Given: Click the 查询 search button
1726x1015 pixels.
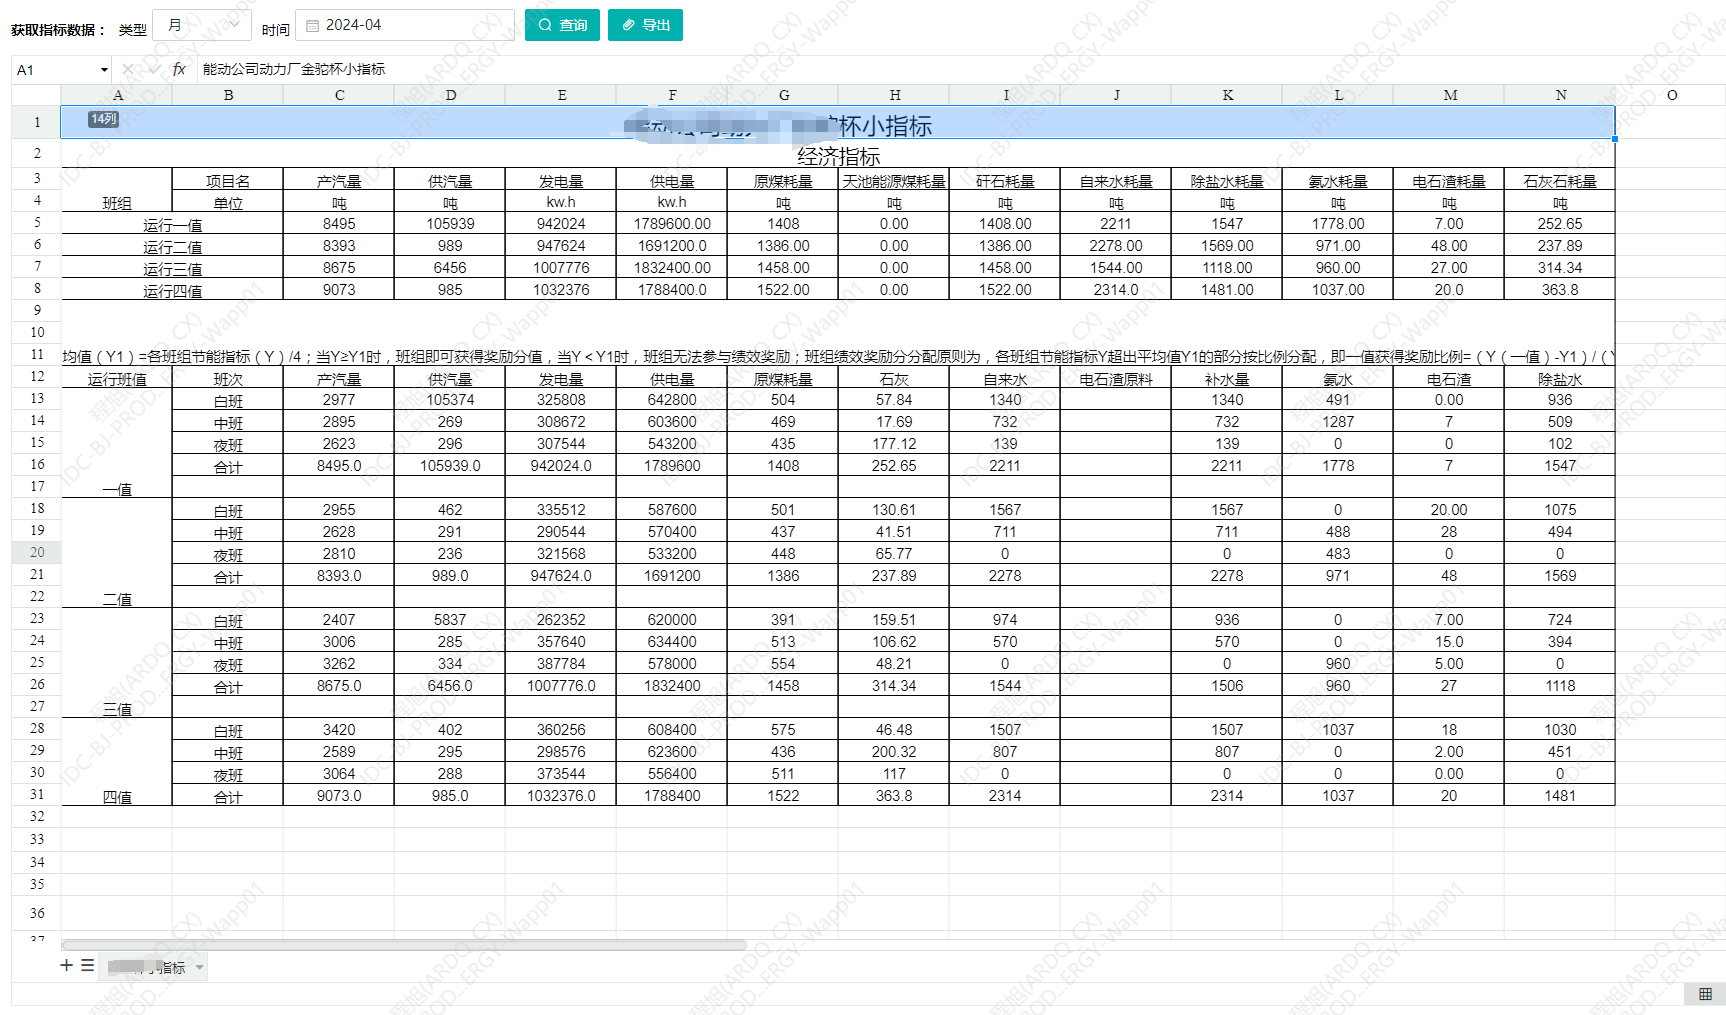Looking at the screenshot, I should pyautogui.click(x=562, y=25).
